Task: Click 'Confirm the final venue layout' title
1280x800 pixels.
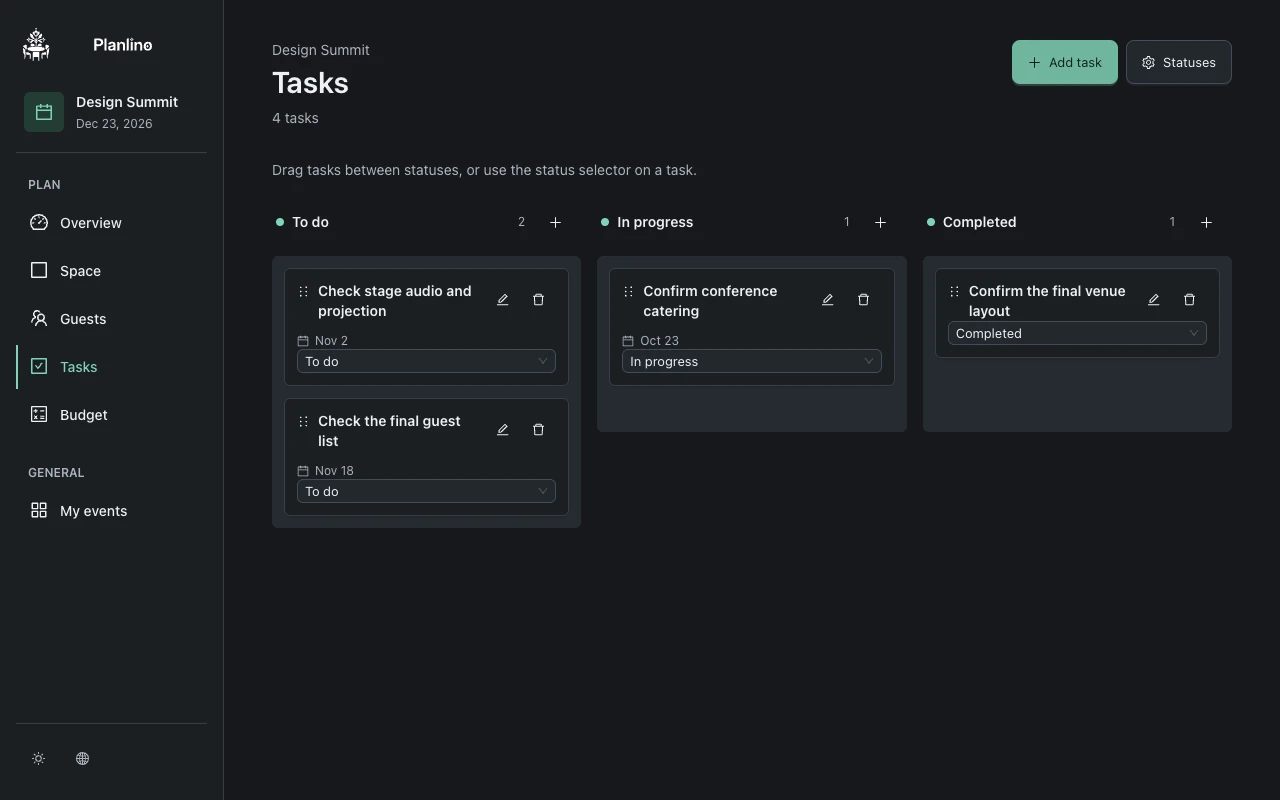Action: point(1047,301)
